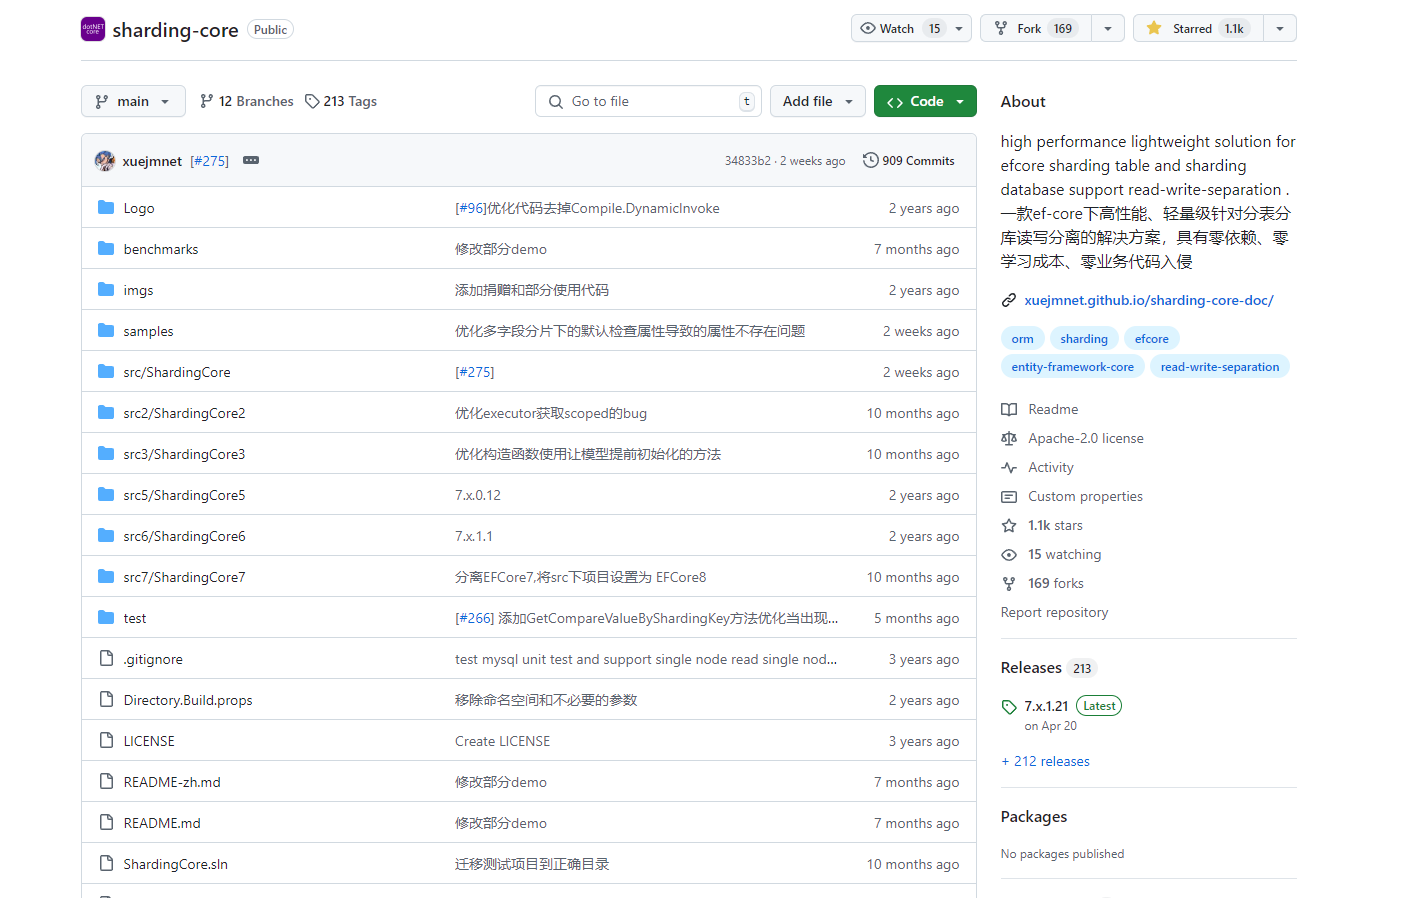Click the book icon beside Readme

[x=1009, y=409]
